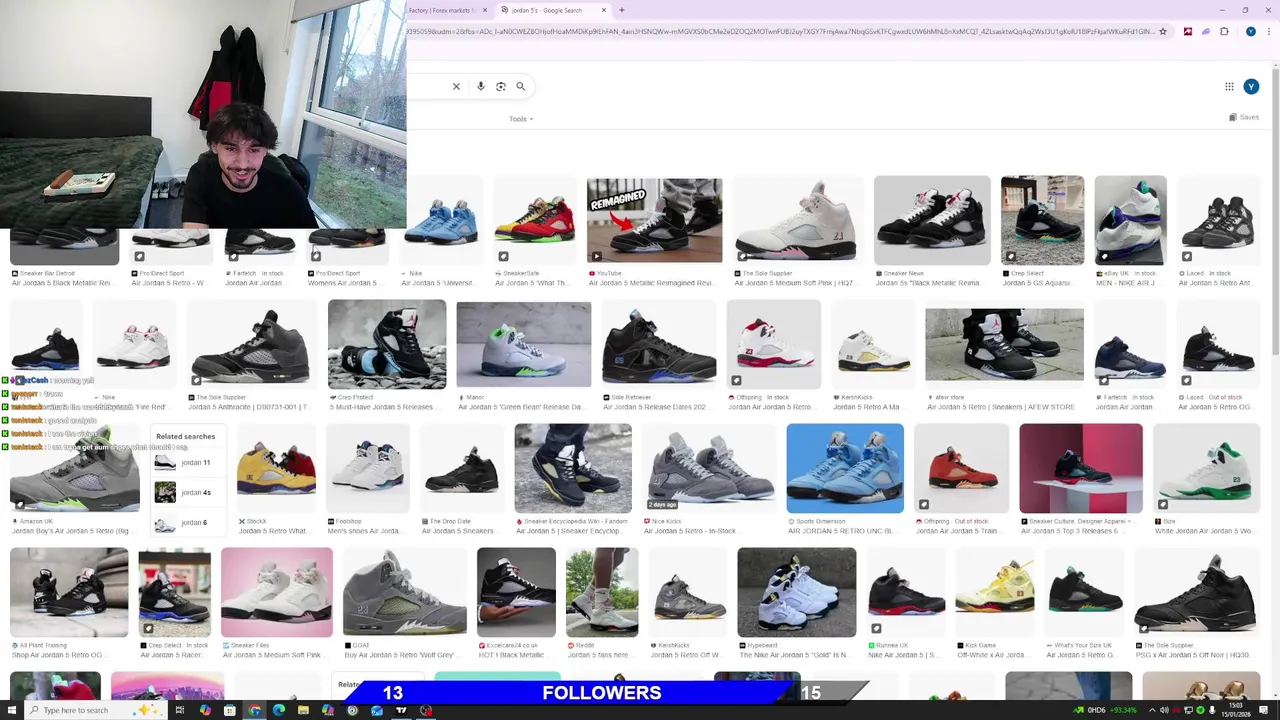Open the Air Jordan 5 Medium Soft Pink thumbnail
The width and height of the screenshot is (1280, 720).
coord(797,221)
